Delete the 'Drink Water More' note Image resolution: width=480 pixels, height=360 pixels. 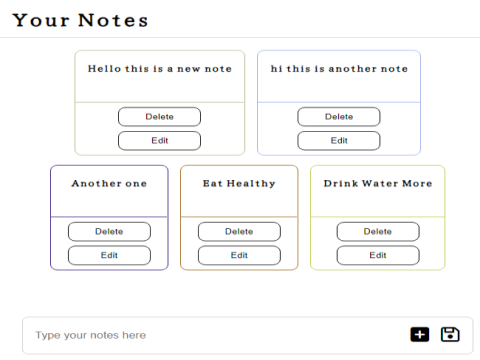coord(378,231)
